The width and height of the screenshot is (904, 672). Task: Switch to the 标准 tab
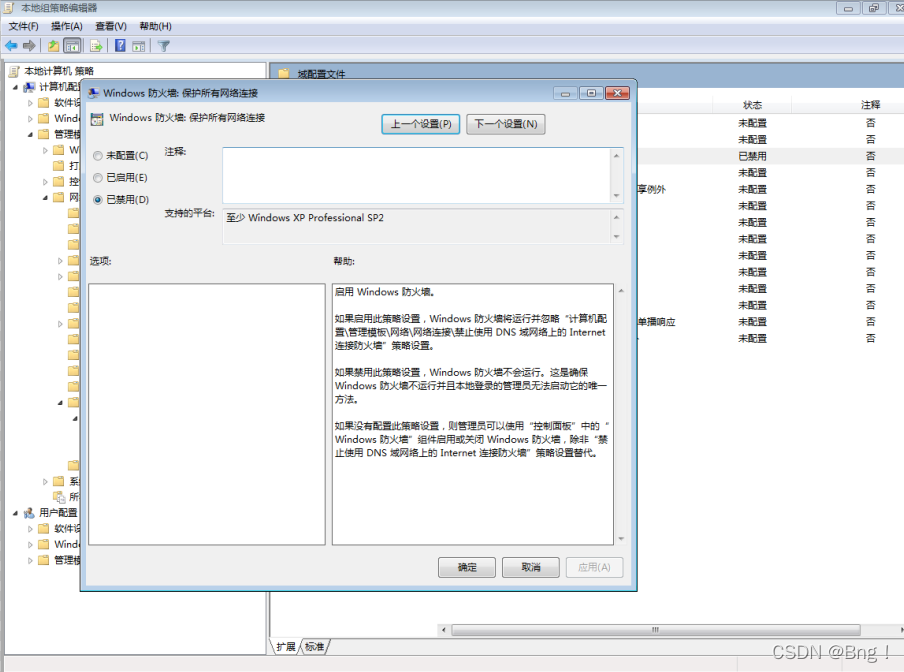tap(314, 647)
